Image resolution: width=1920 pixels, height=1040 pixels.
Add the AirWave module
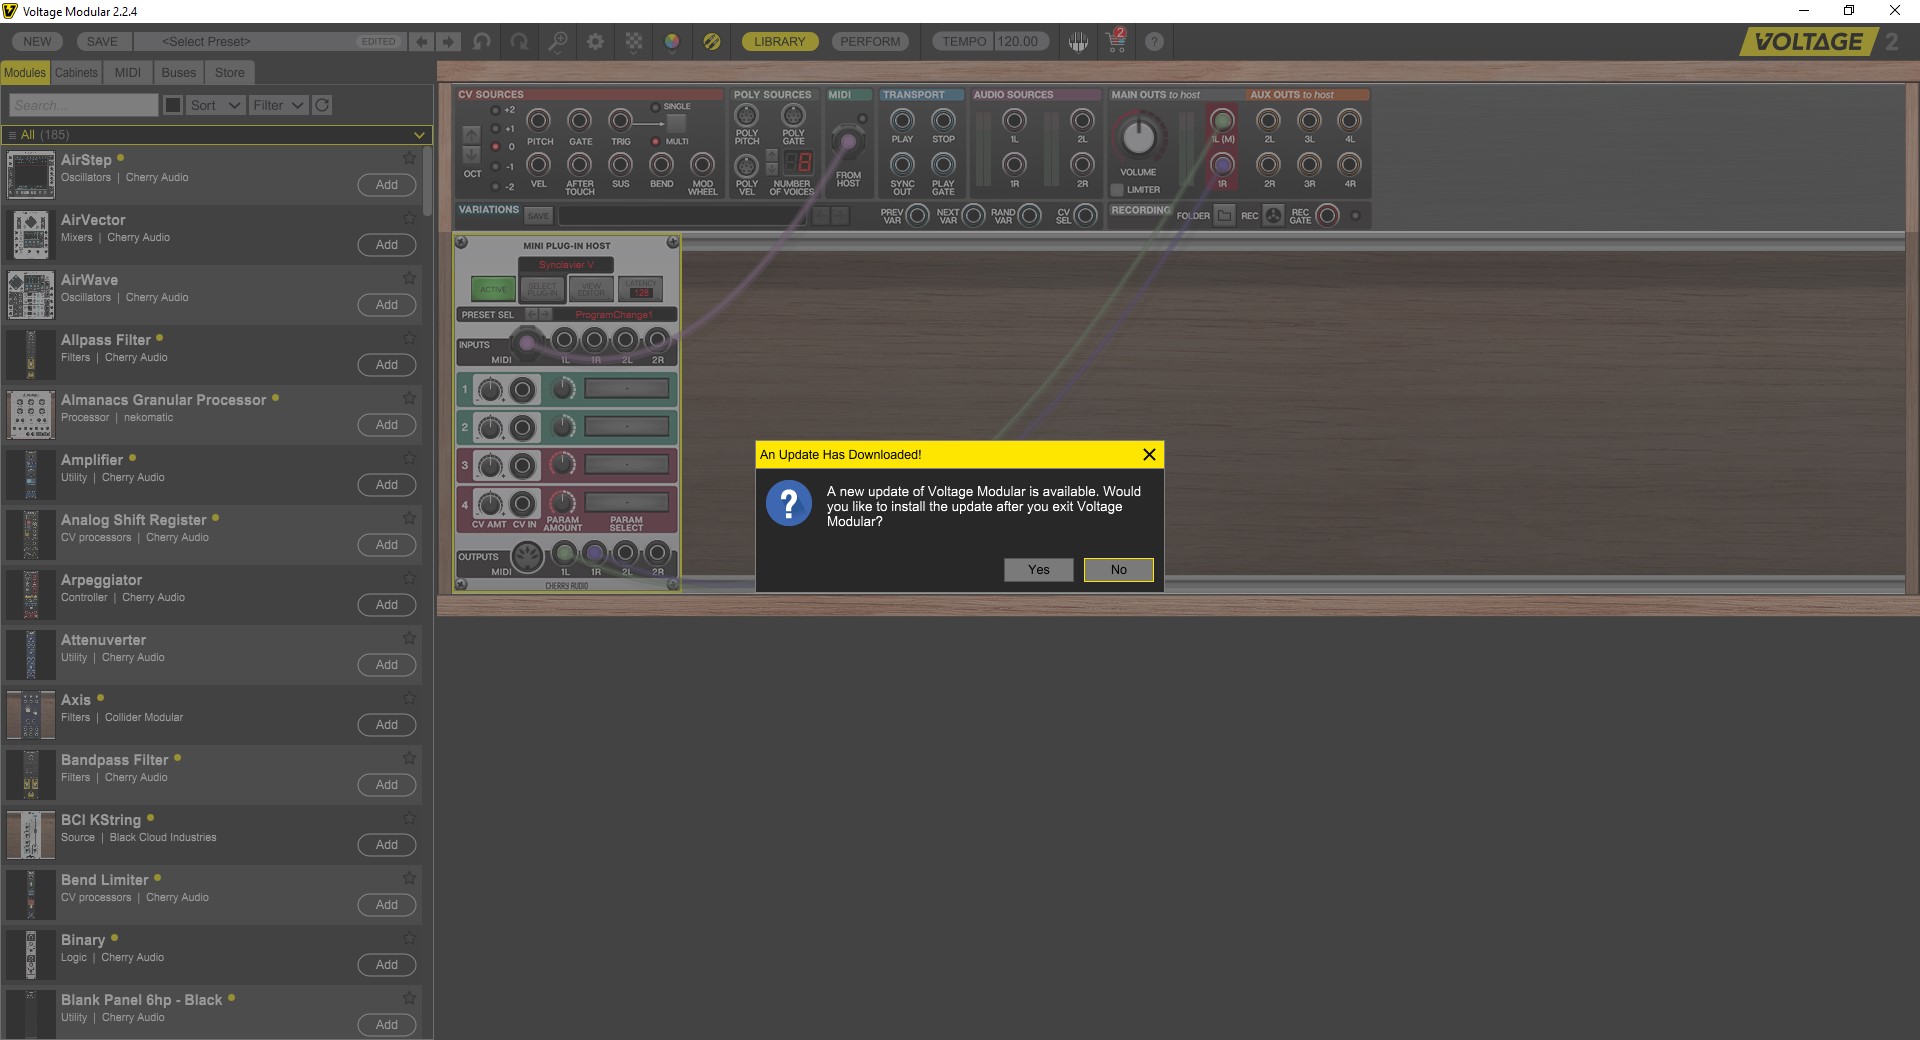coord(387,305)
